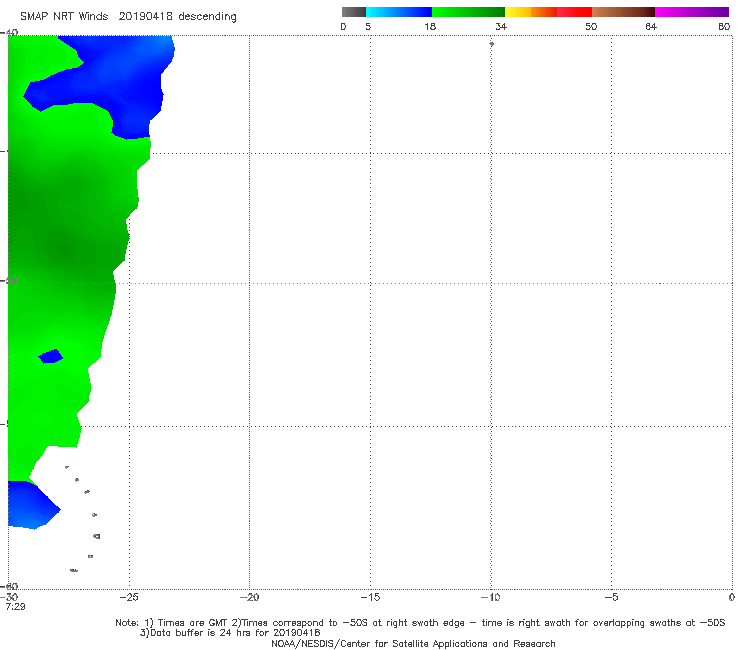Click the longitude axis label '-20'
This screenshot has height=650, width=740.
tap(249, 597)
